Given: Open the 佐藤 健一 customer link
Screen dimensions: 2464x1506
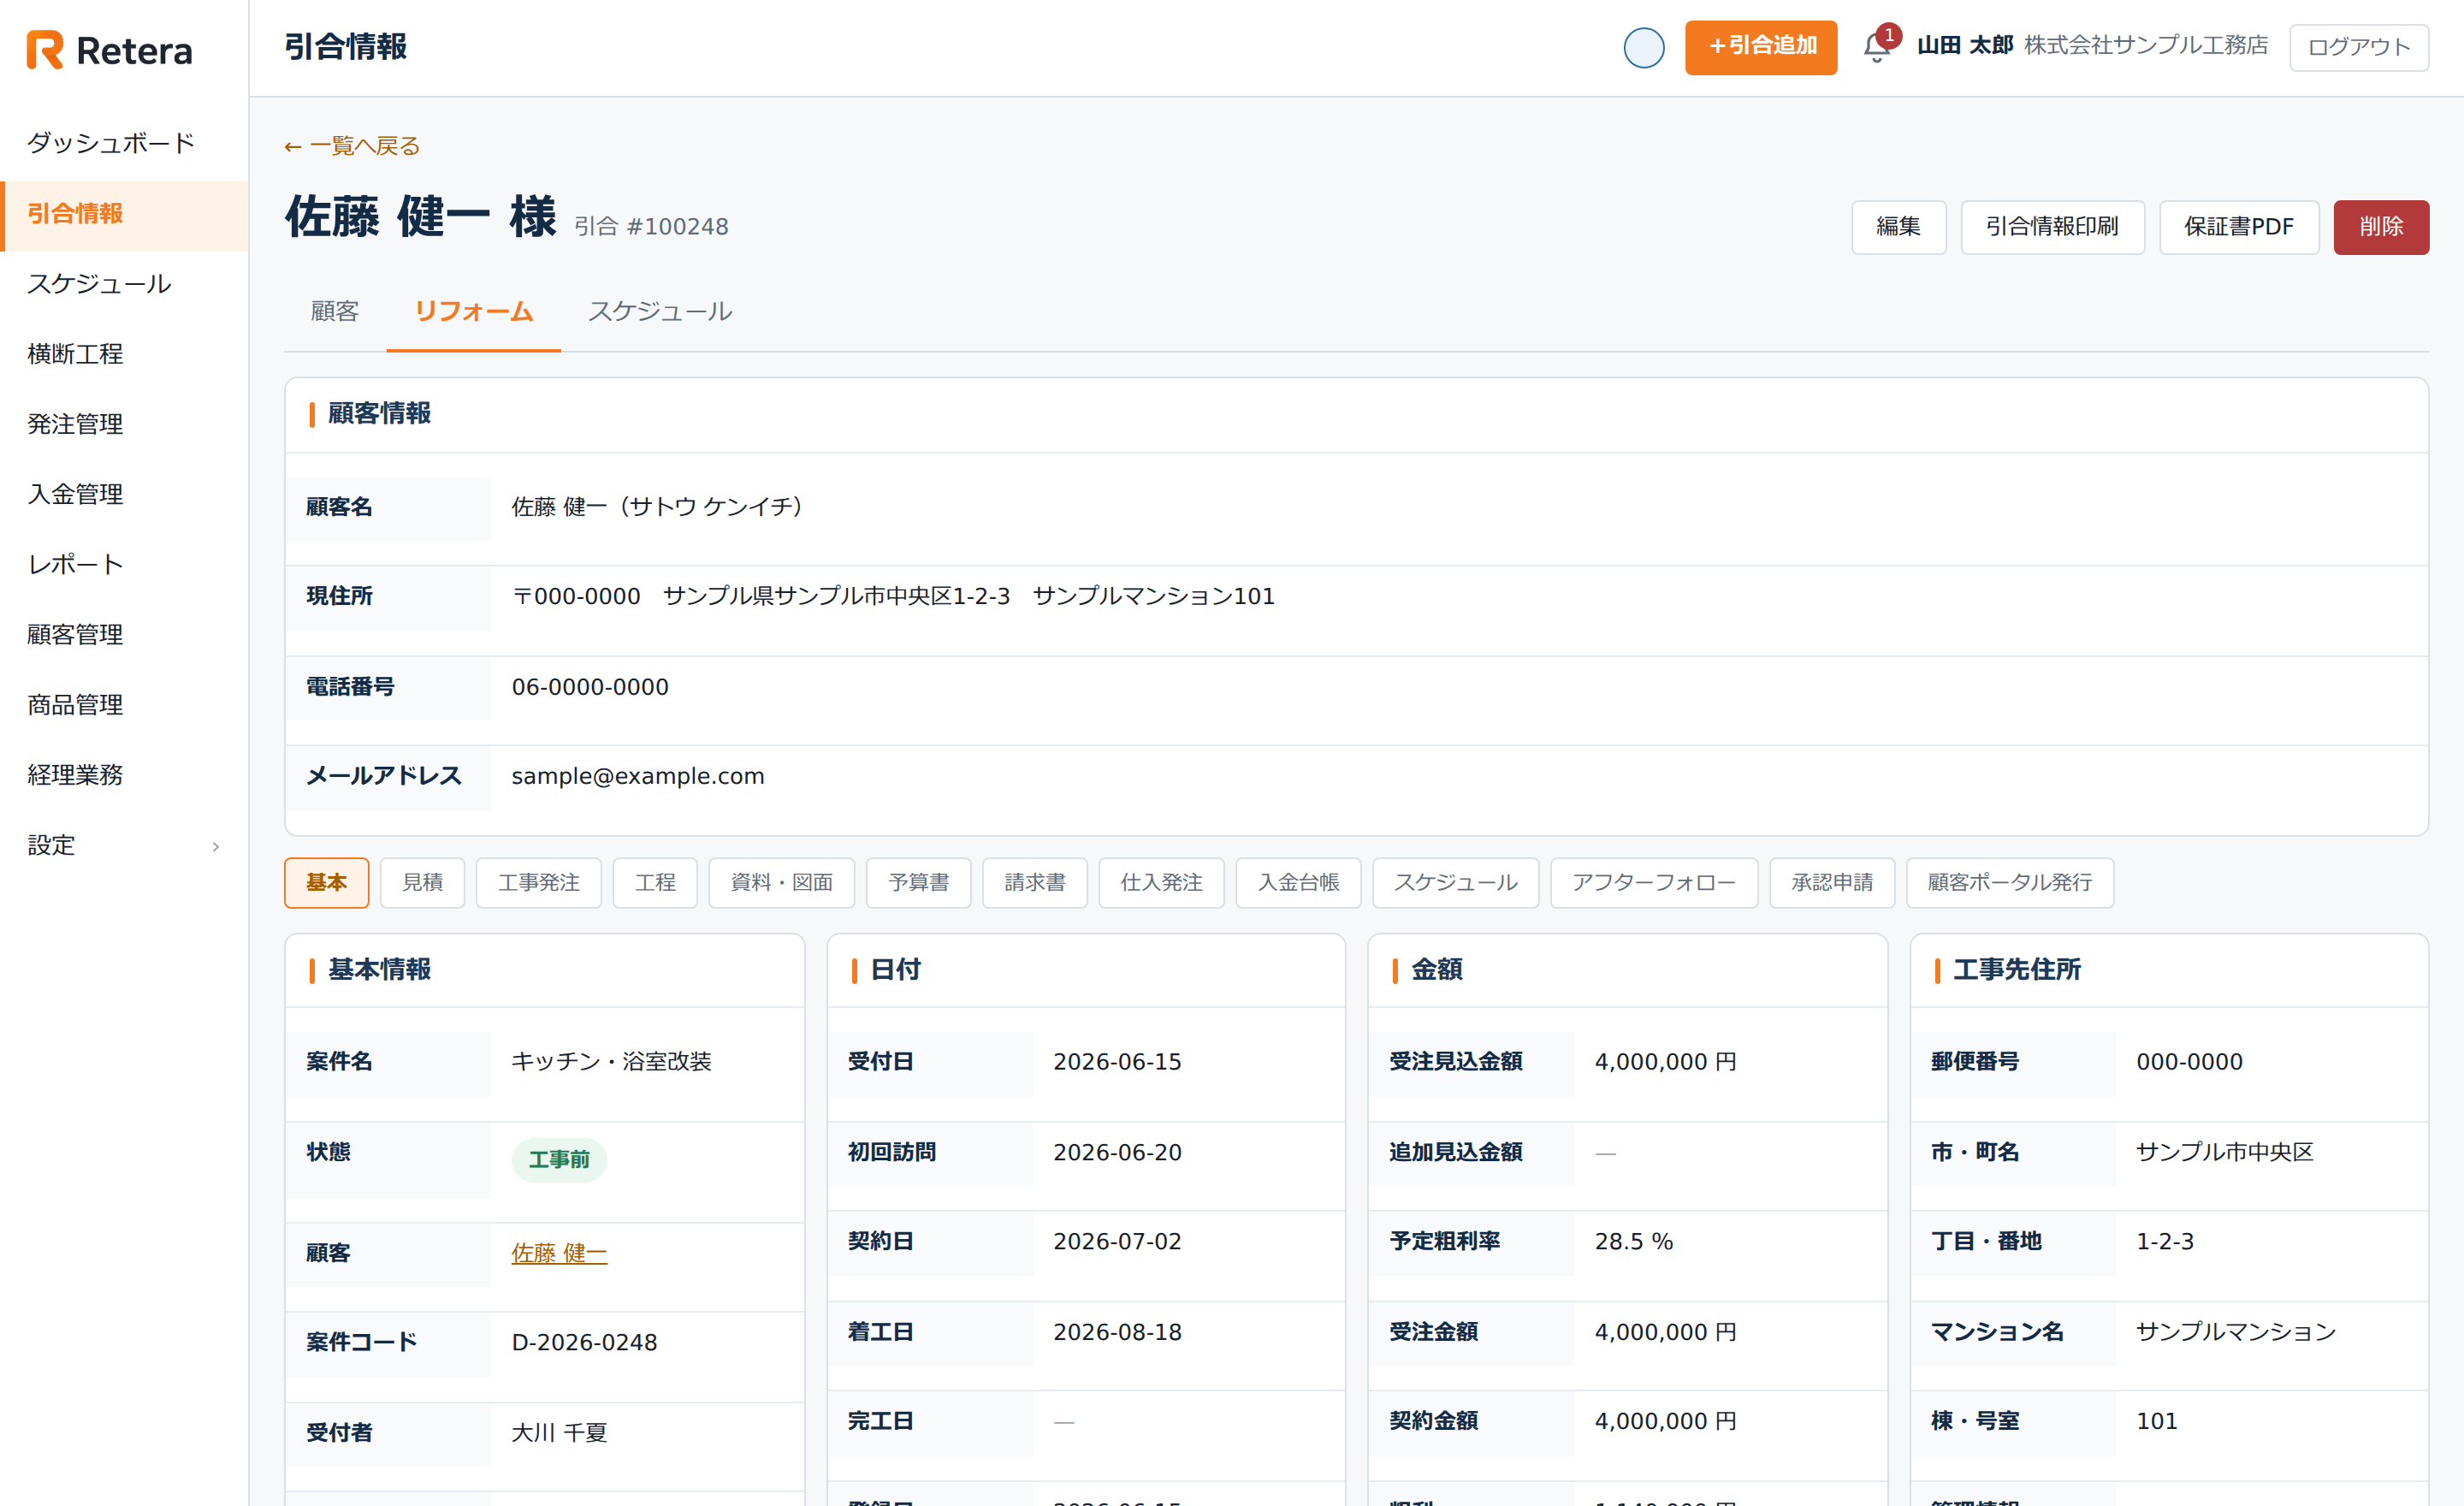Looking at the screenshot, I should coord(559,1253).
